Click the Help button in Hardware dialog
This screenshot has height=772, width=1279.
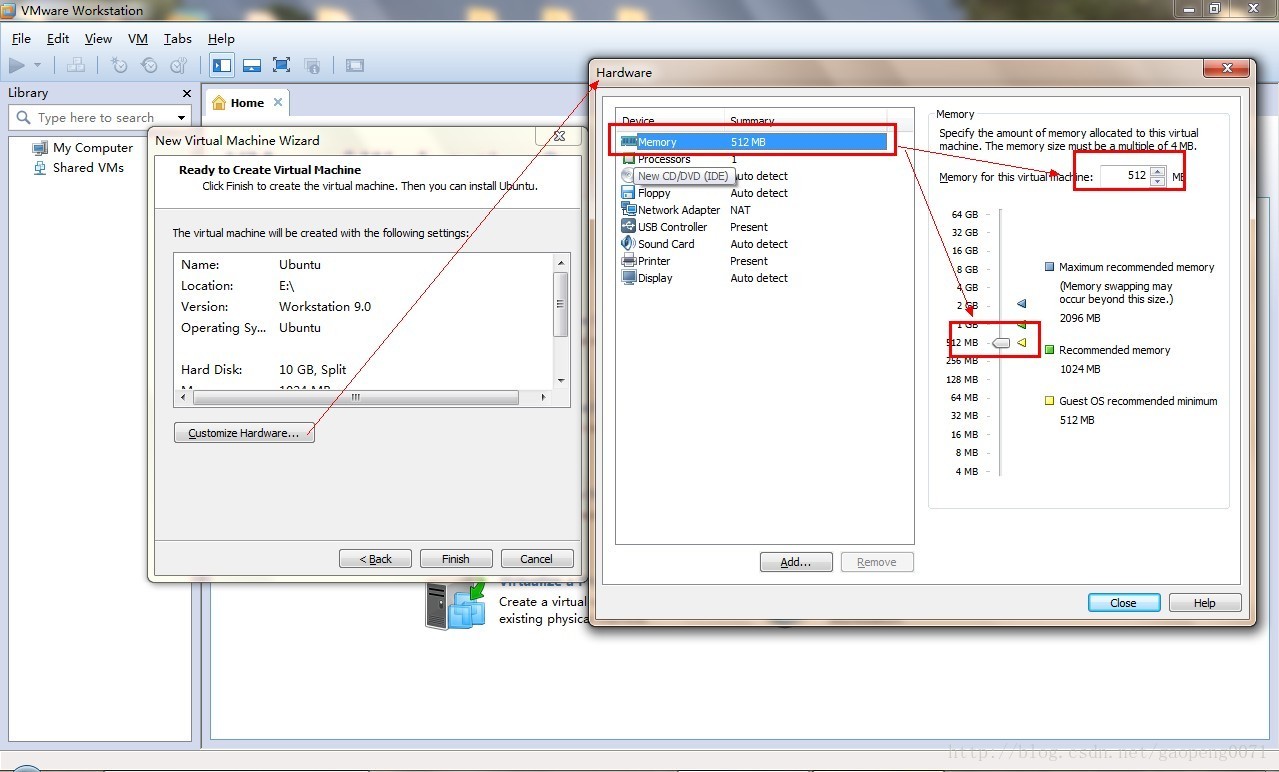click(x=1205, y=603)
